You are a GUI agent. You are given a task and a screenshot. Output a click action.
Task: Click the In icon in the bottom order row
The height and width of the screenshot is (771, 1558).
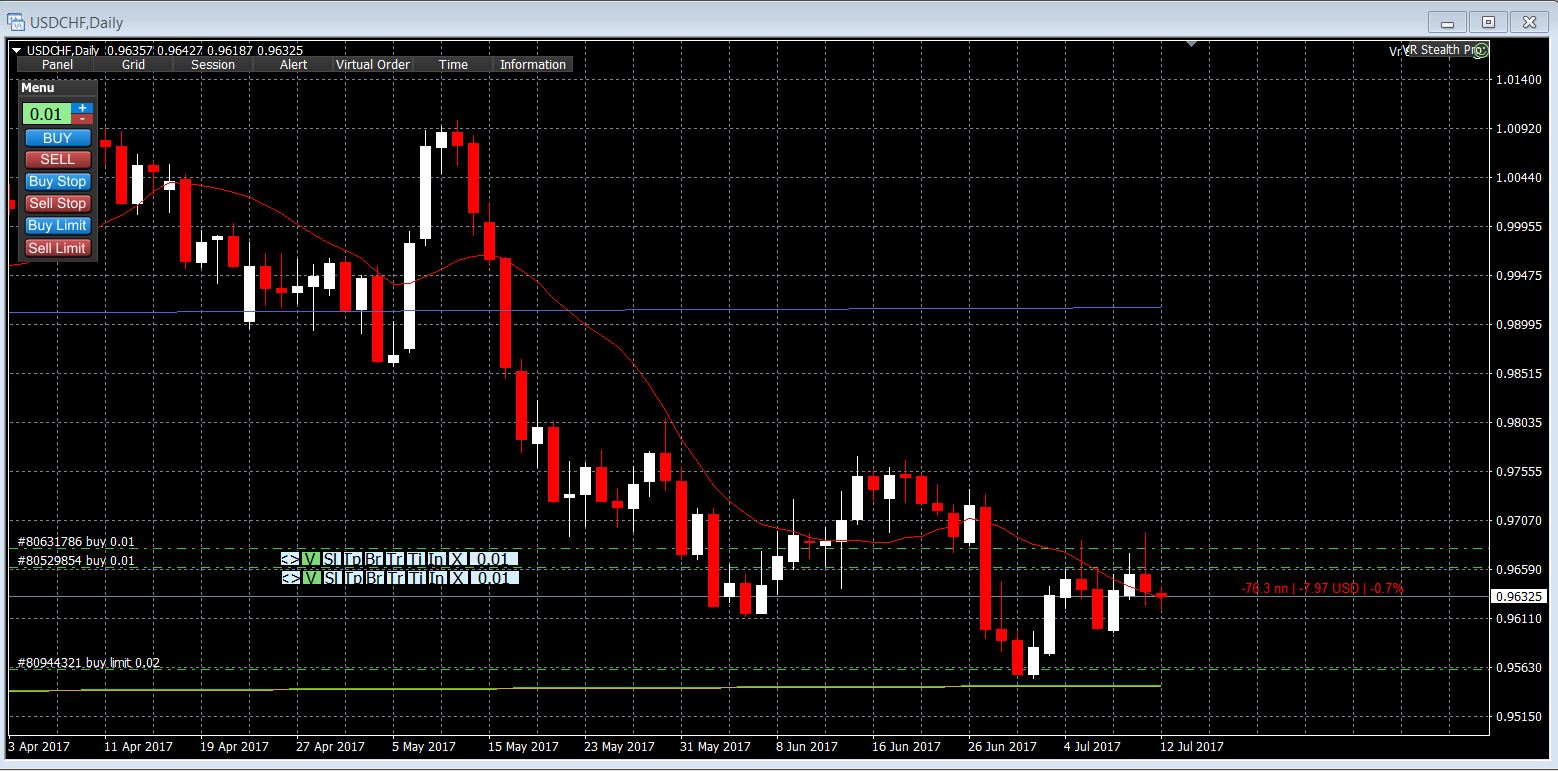point(436,578)
